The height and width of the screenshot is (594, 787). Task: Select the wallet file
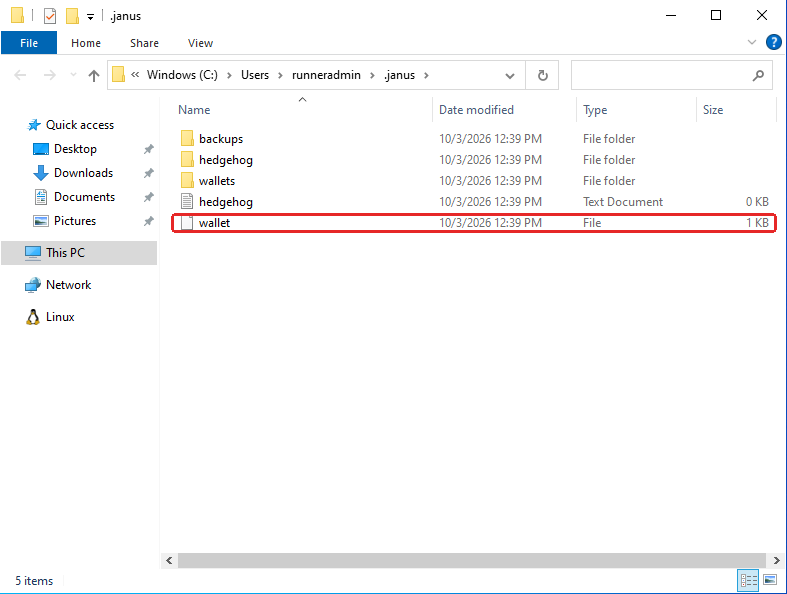[x=474, y=223]
